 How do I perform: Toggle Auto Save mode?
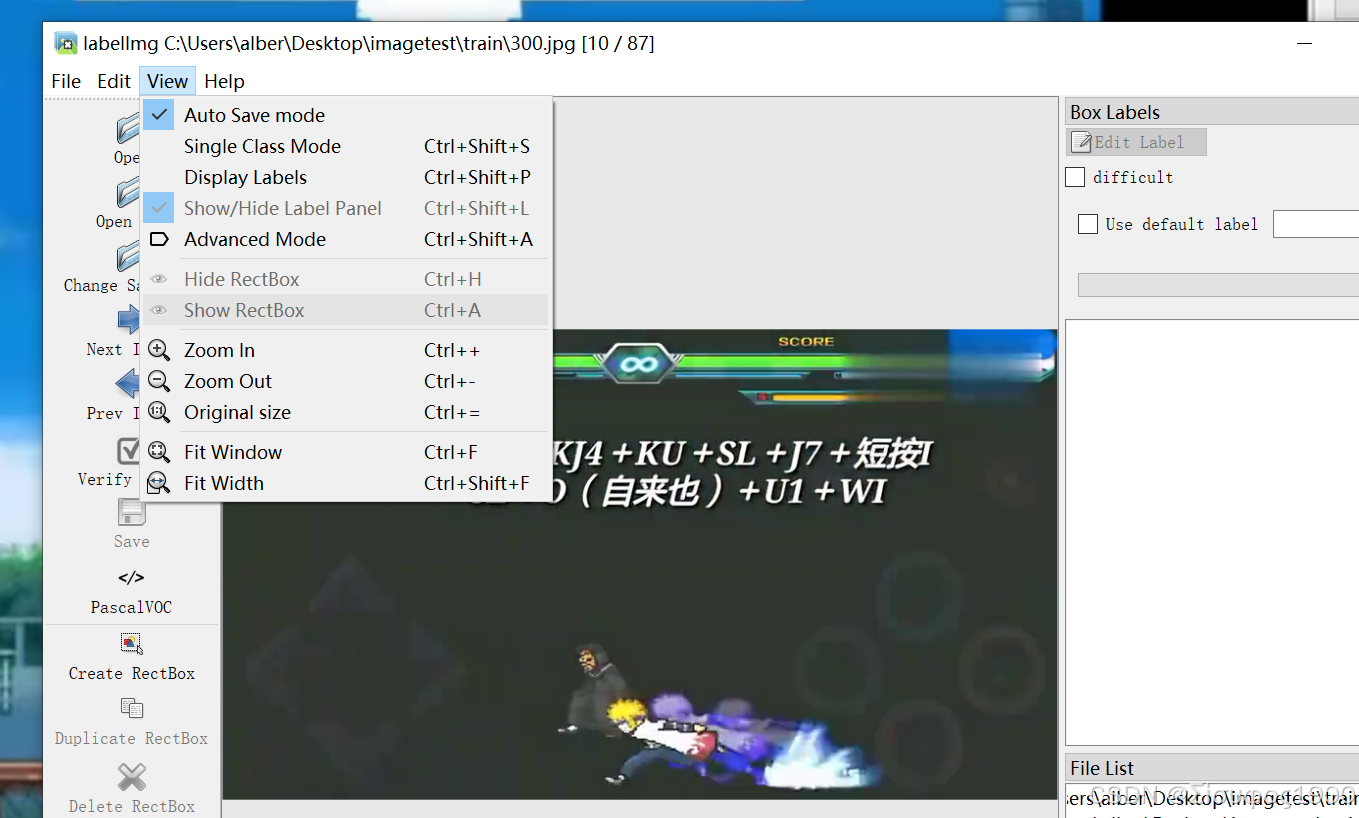[346, 115]
